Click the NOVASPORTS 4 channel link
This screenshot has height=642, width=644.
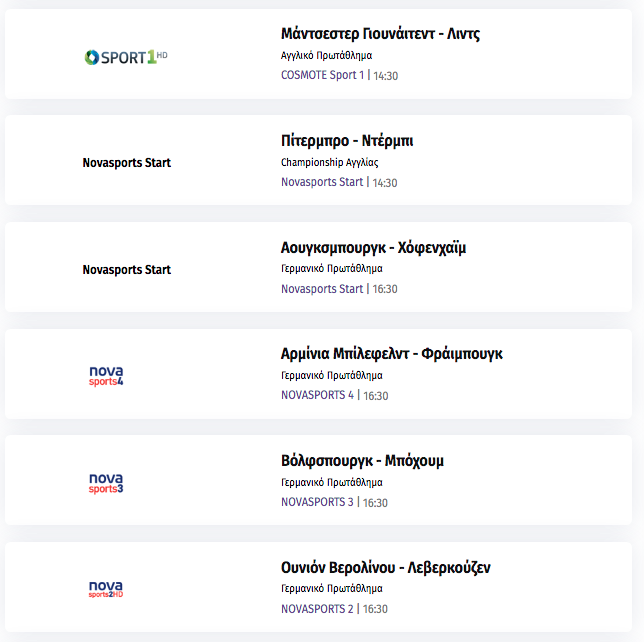click(317, 395)
